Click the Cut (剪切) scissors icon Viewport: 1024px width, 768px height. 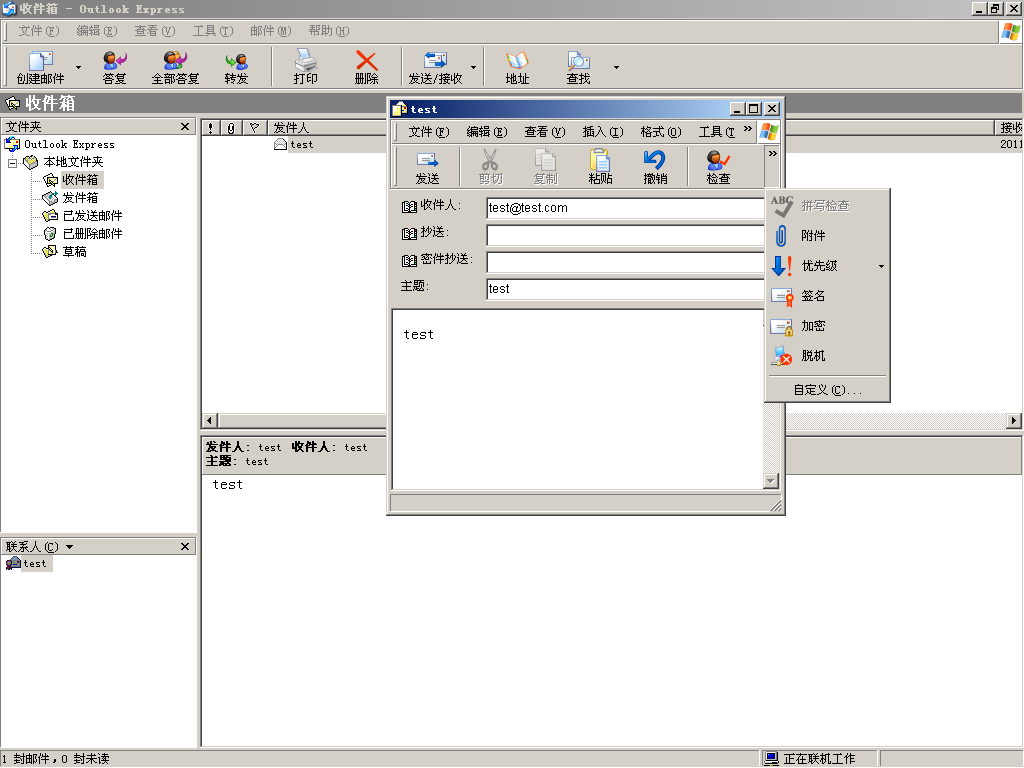tap(490, 167)
